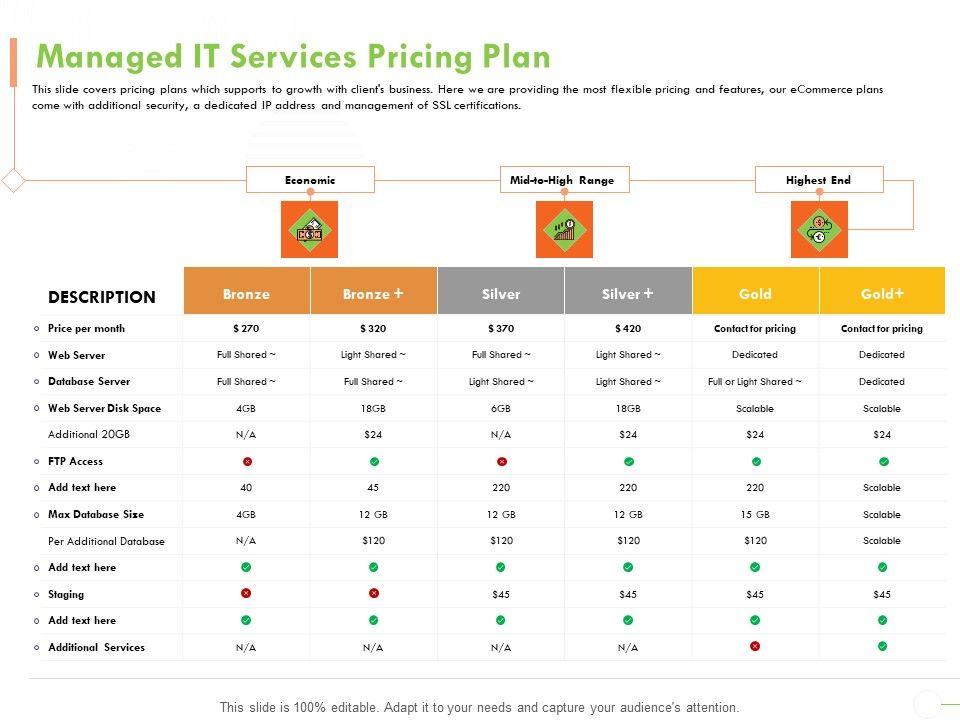Click the red cross for Bronze FTP Access
960x720 pixels.
[x=247, y=462]
